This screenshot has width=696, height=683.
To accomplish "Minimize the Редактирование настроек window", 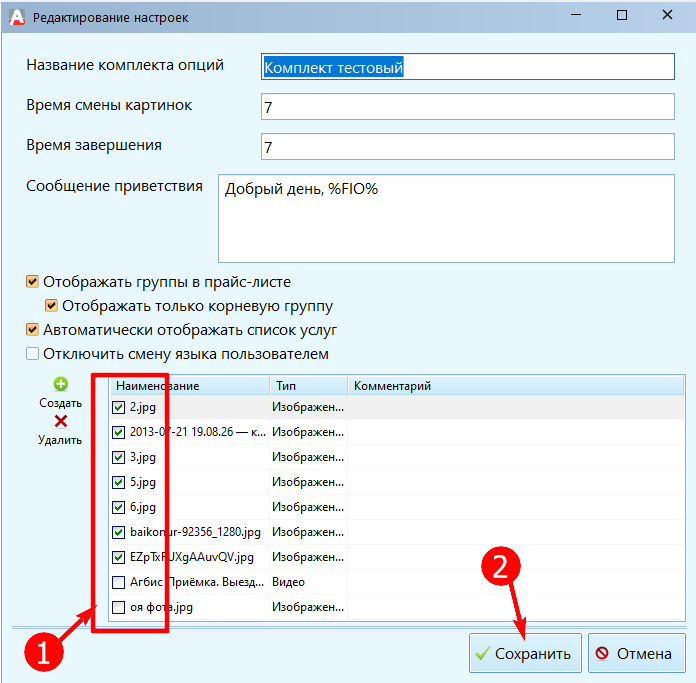I will click(x=576, y=15).
